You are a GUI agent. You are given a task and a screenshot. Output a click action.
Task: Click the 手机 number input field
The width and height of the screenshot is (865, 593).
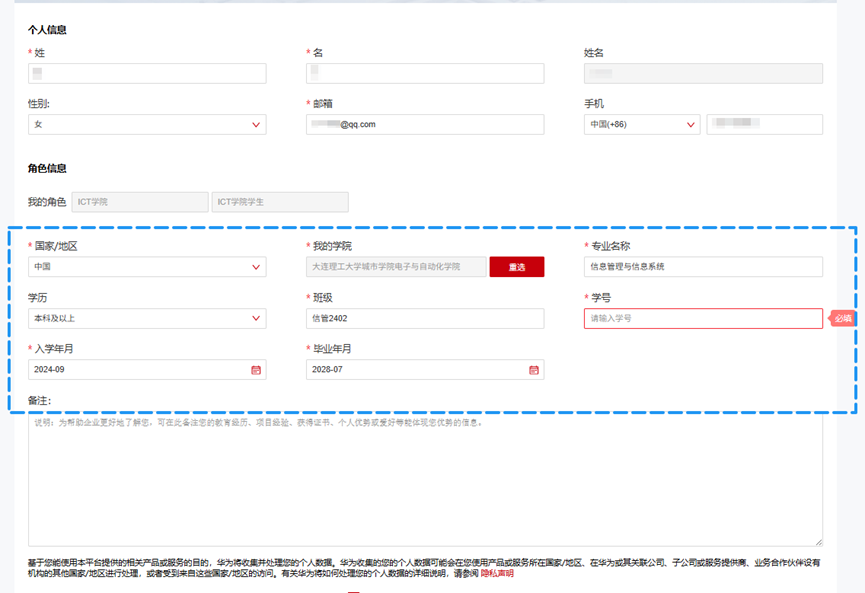(765, 125)
